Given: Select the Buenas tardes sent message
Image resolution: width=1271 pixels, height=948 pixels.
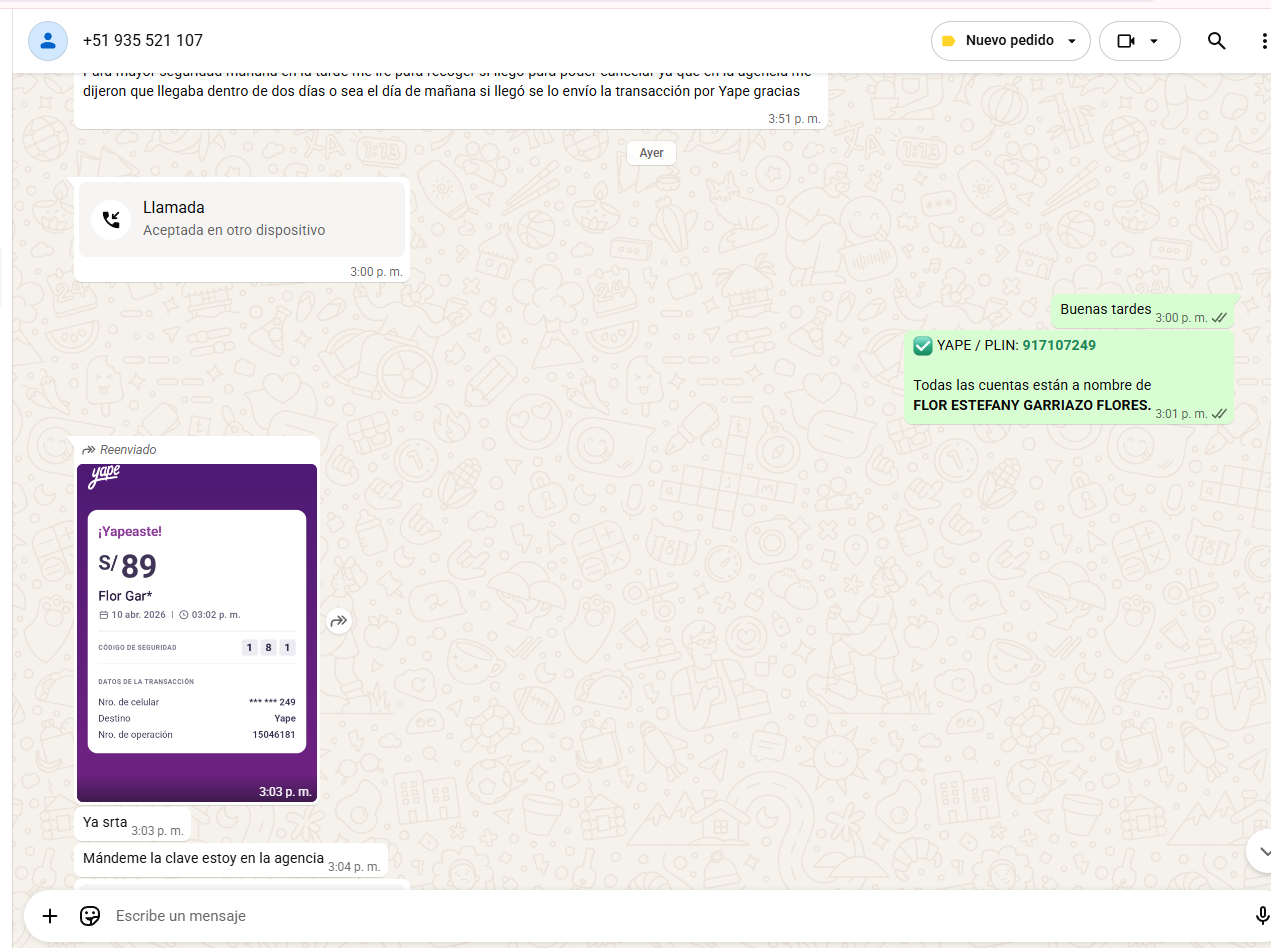Looking at the screenshot, I should tap(1105, 310).
